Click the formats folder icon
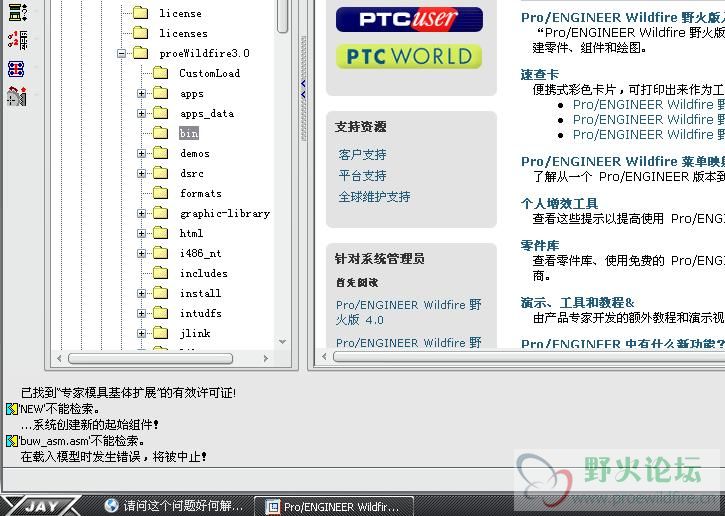 (x=160, y=193)
